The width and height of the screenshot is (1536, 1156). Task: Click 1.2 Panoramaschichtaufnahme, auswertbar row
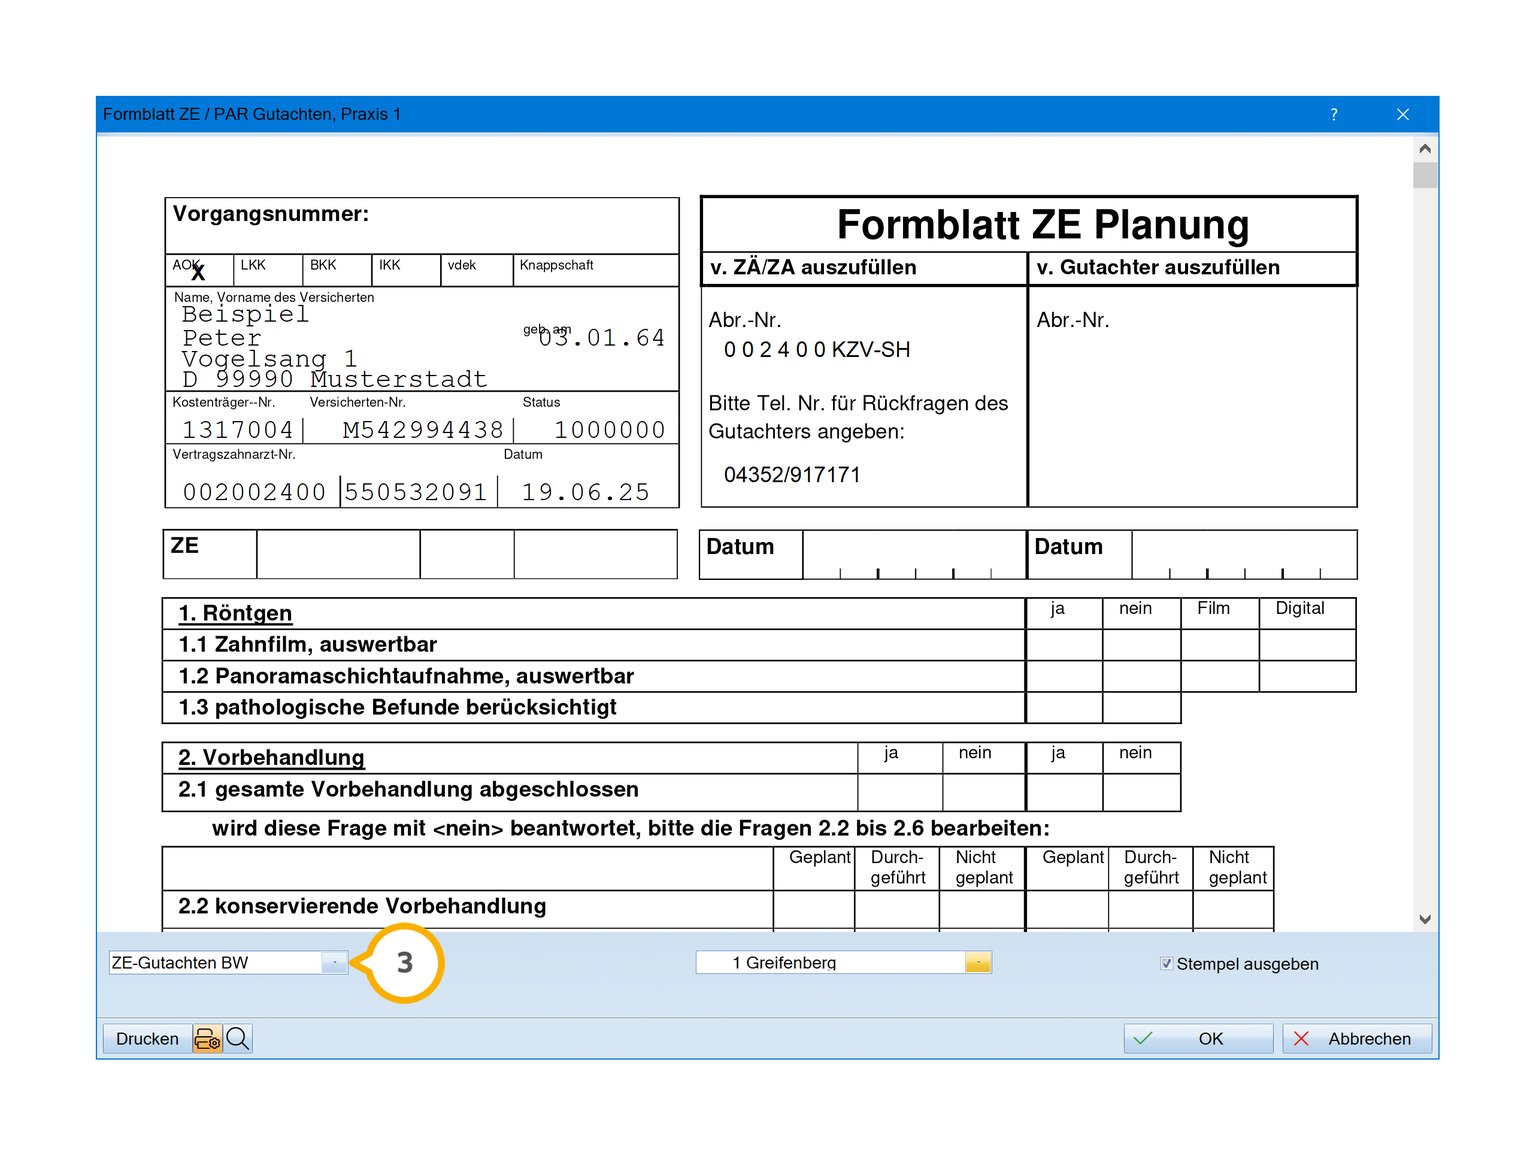coord(594,676)
